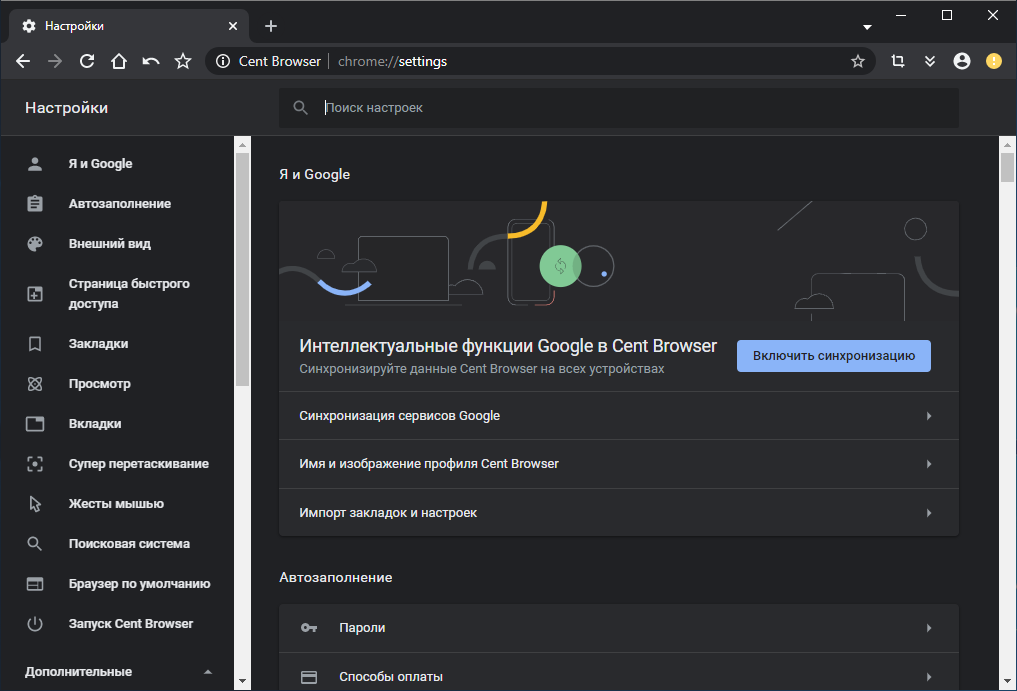Image resolution: width=1017 pixels, height=691 pixels.
Task: Click the Автозаполнение section heading
Action: coord(335,577)
